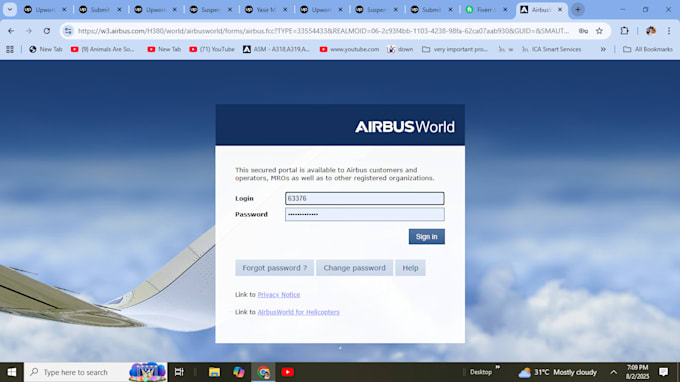Reload the page with the refresh icon
Image resolution: width=680 pixels, height=382 pixels.
[x=46, y=31]
